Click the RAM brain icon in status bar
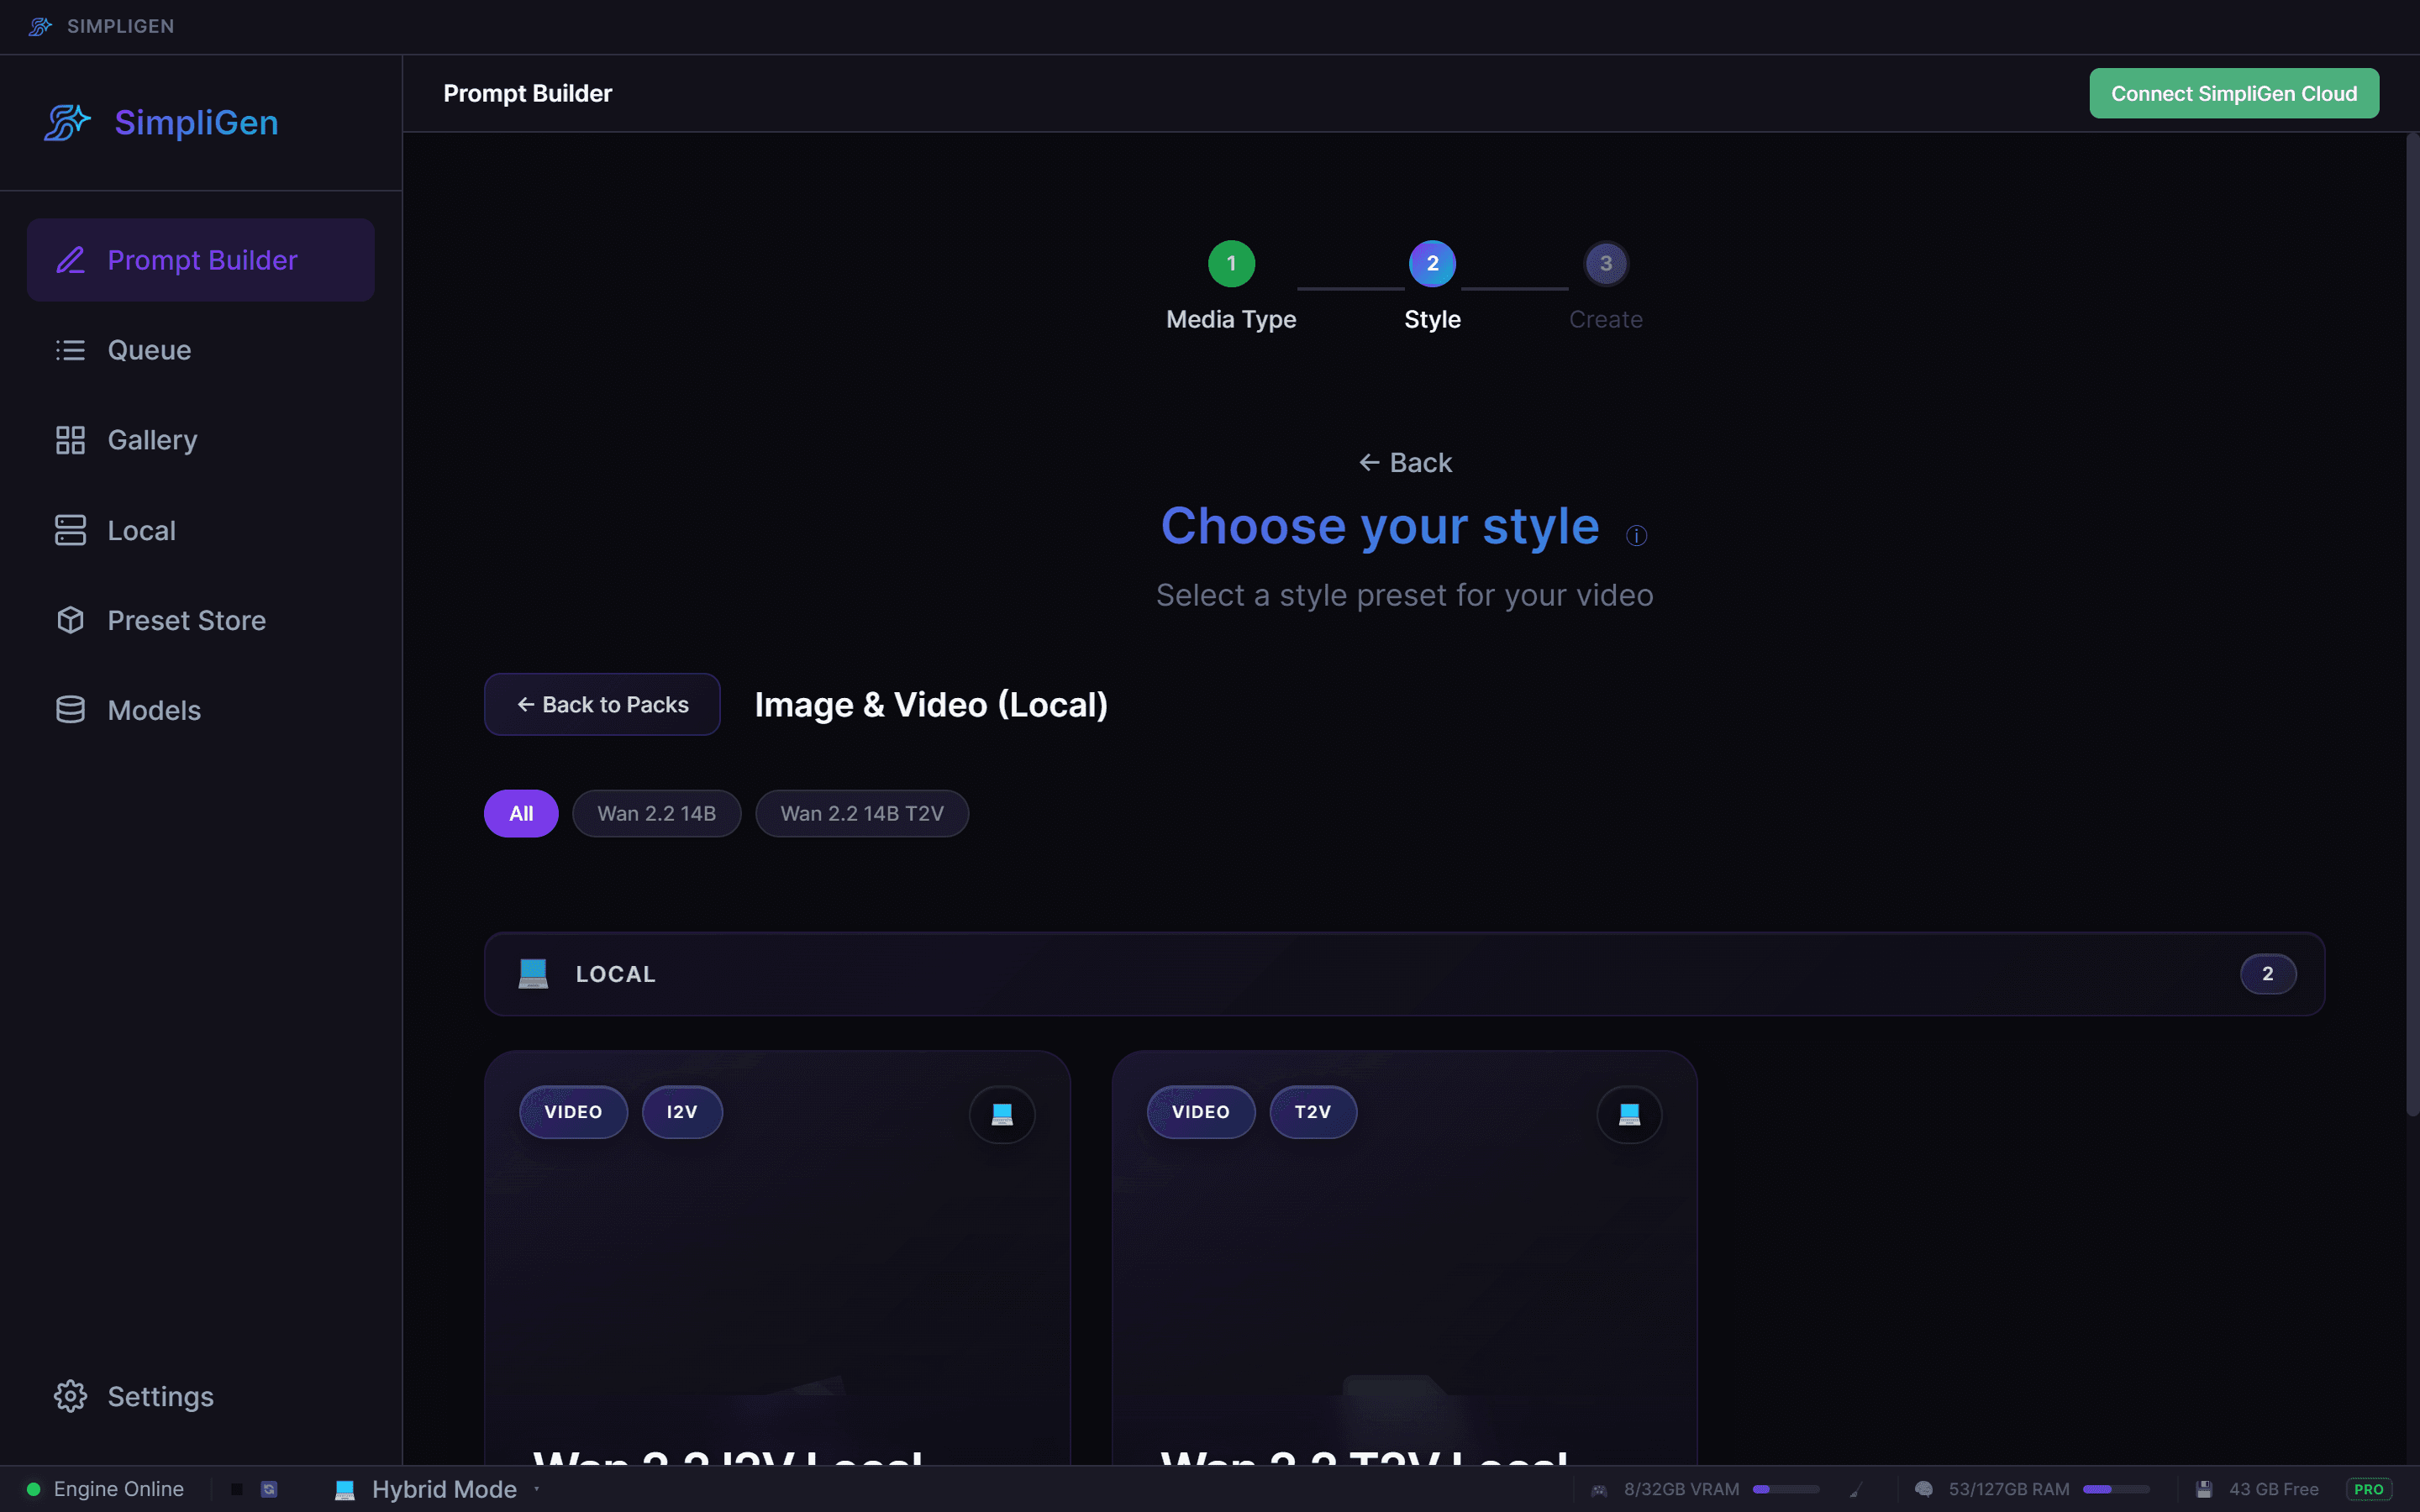 [1923, 1489]
